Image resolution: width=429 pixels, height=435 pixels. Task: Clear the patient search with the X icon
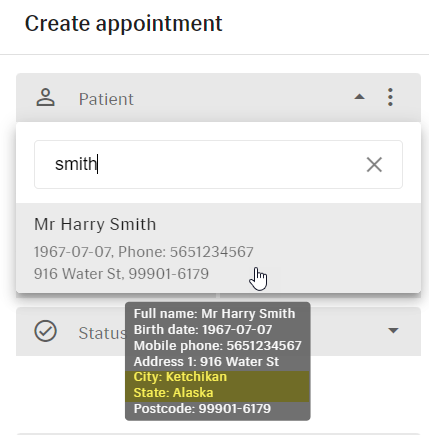point(374,165)
